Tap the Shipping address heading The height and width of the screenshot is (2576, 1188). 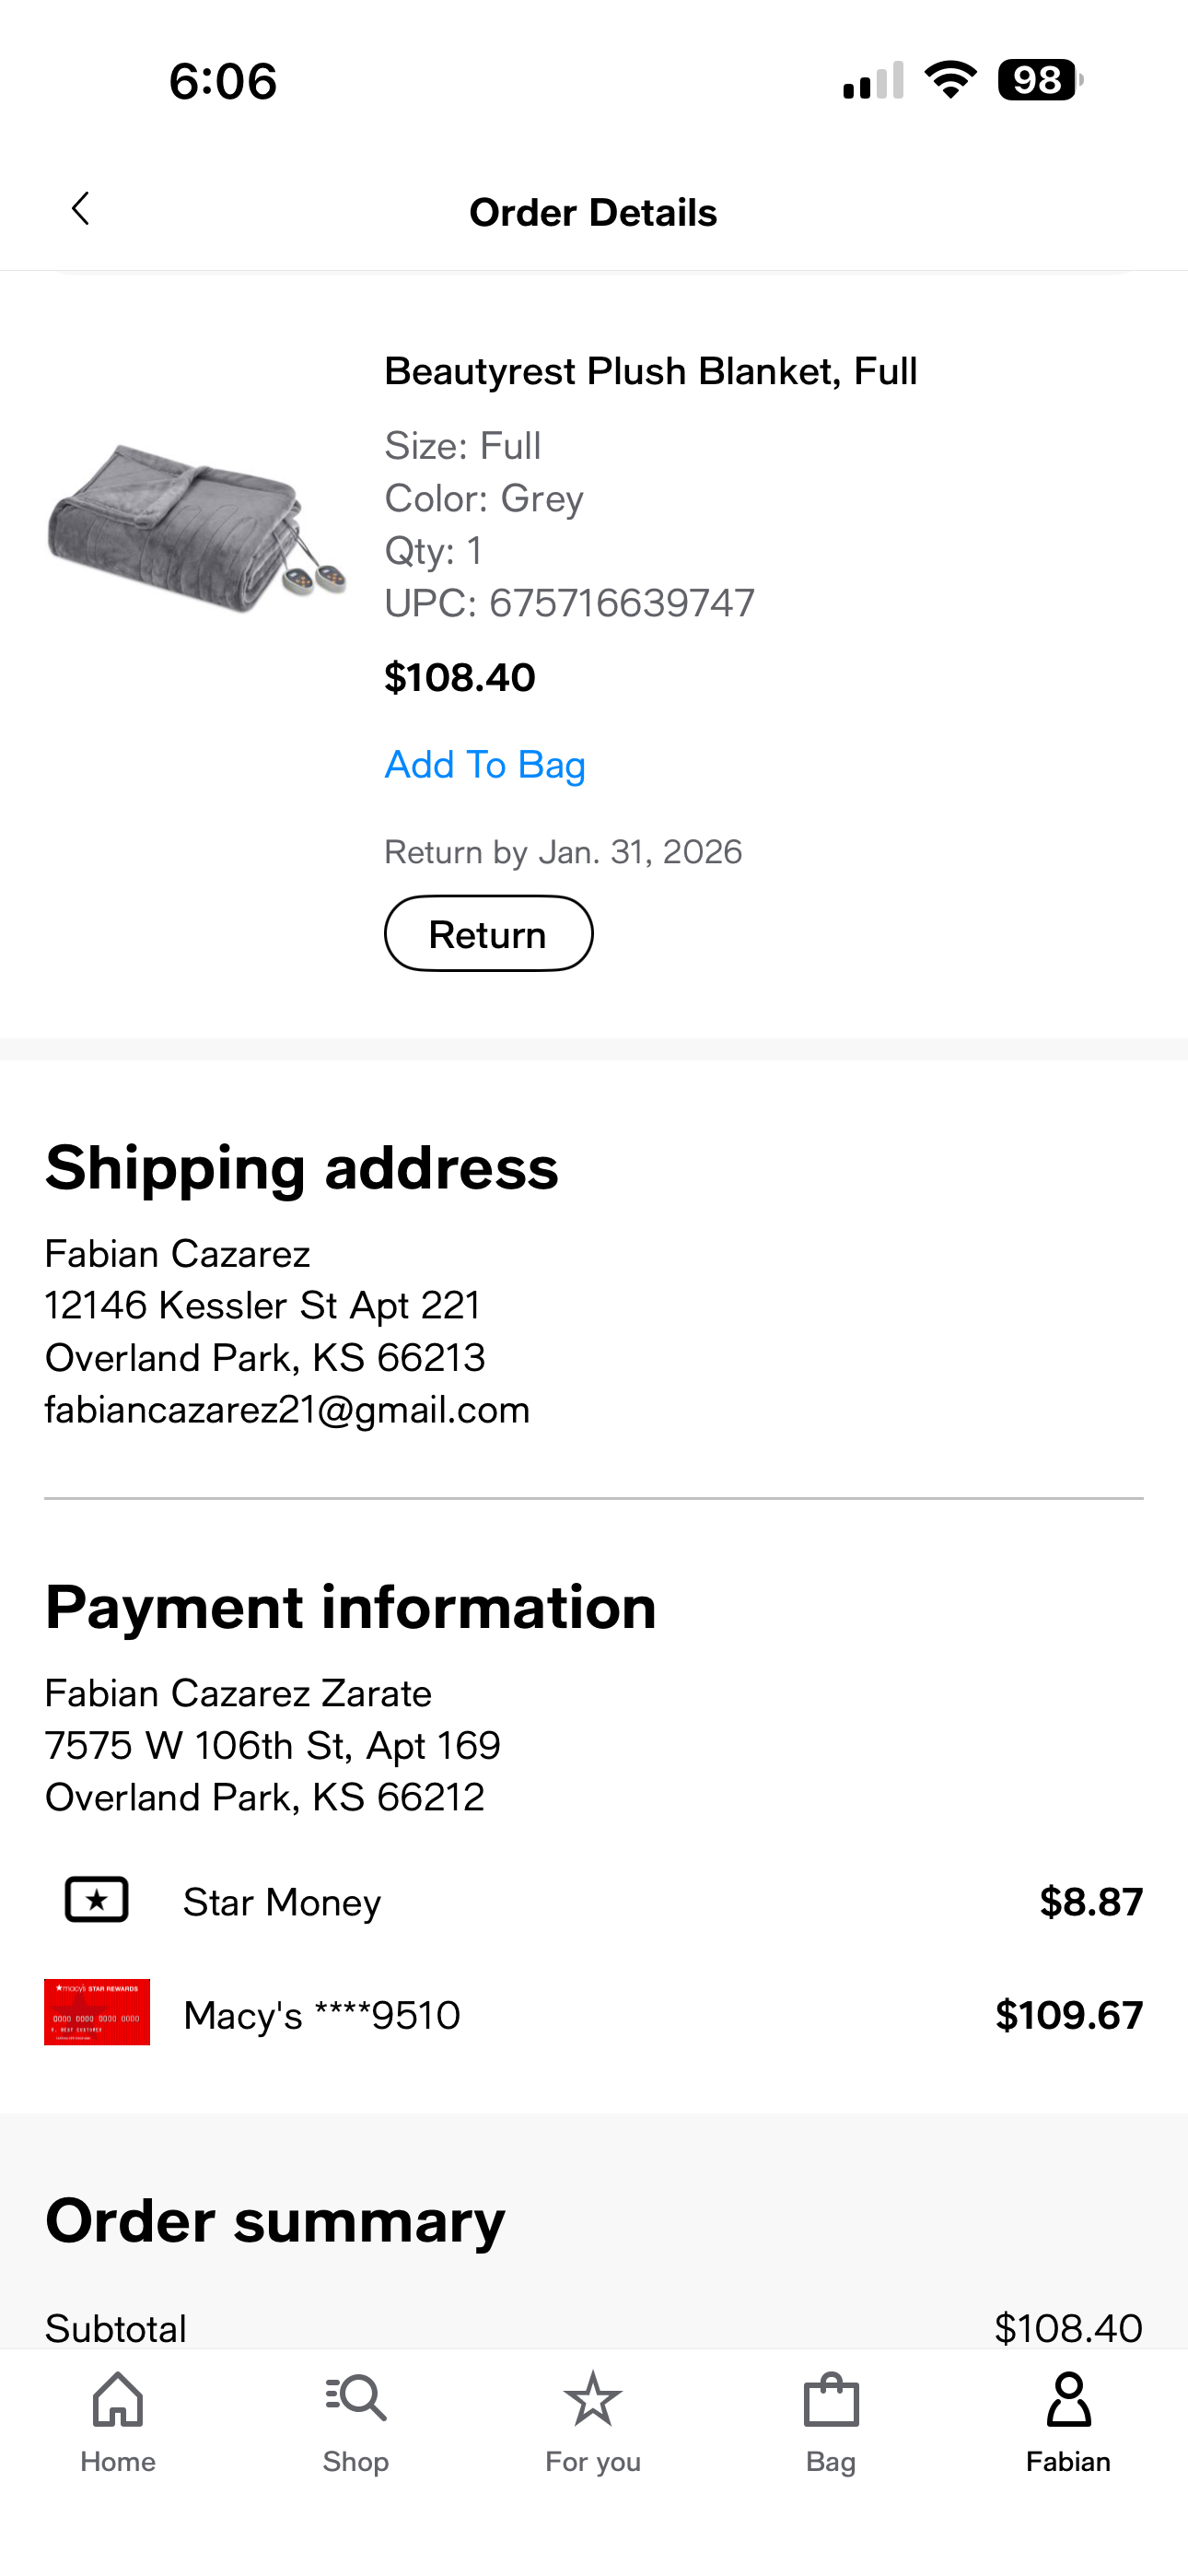(301, 1168)
